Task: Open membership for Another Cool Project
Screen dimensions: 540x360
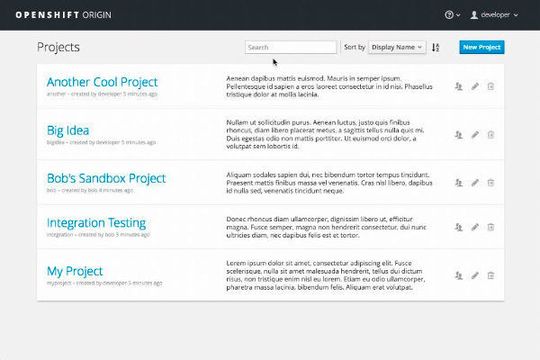Action: tap(458, 86)
